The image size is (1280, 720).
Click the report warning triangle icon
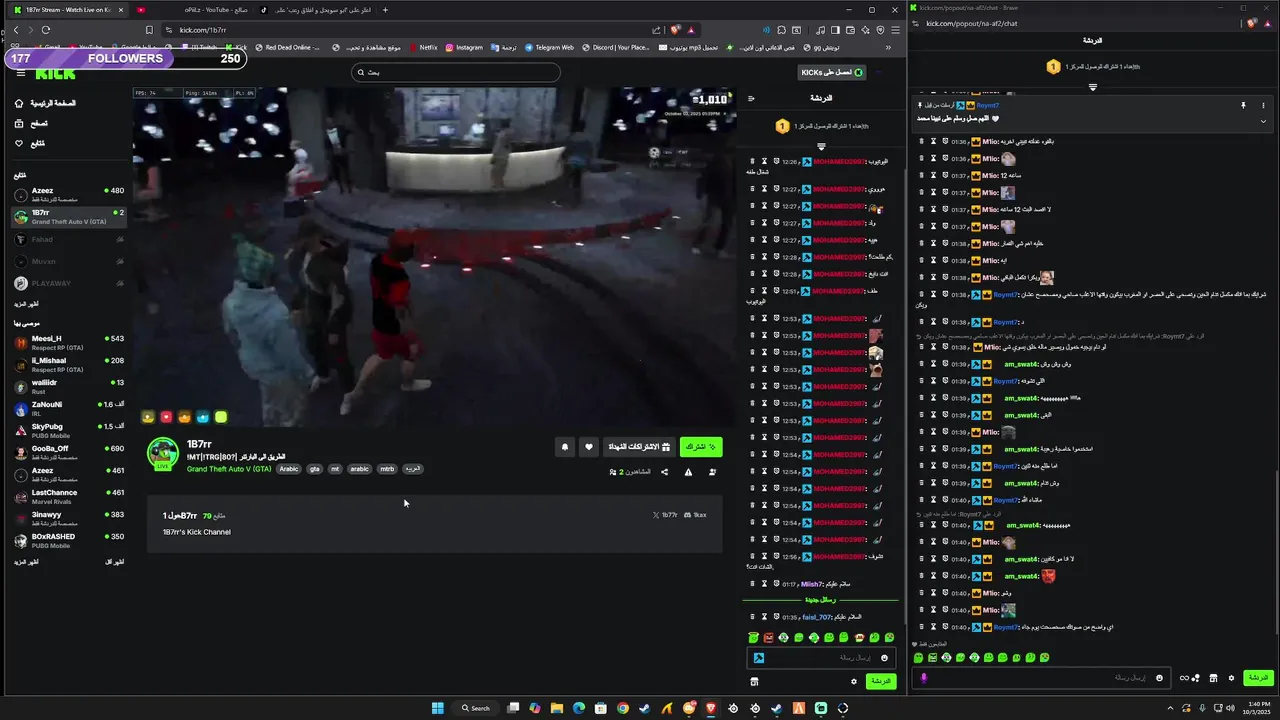coord(688,472)
